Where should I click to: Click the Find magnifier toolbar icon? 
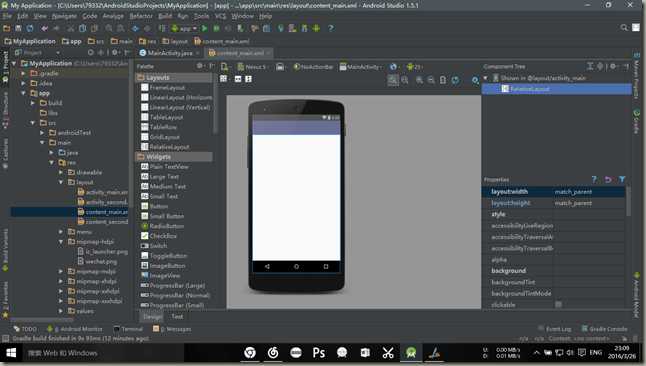(109, 28)
